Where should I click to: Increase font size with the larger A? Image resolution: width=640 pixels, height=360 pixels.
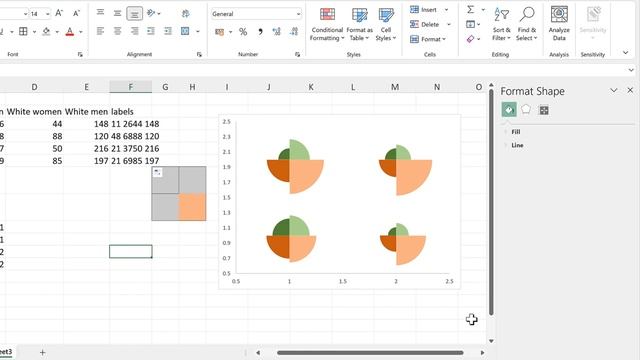click(59, 13)
